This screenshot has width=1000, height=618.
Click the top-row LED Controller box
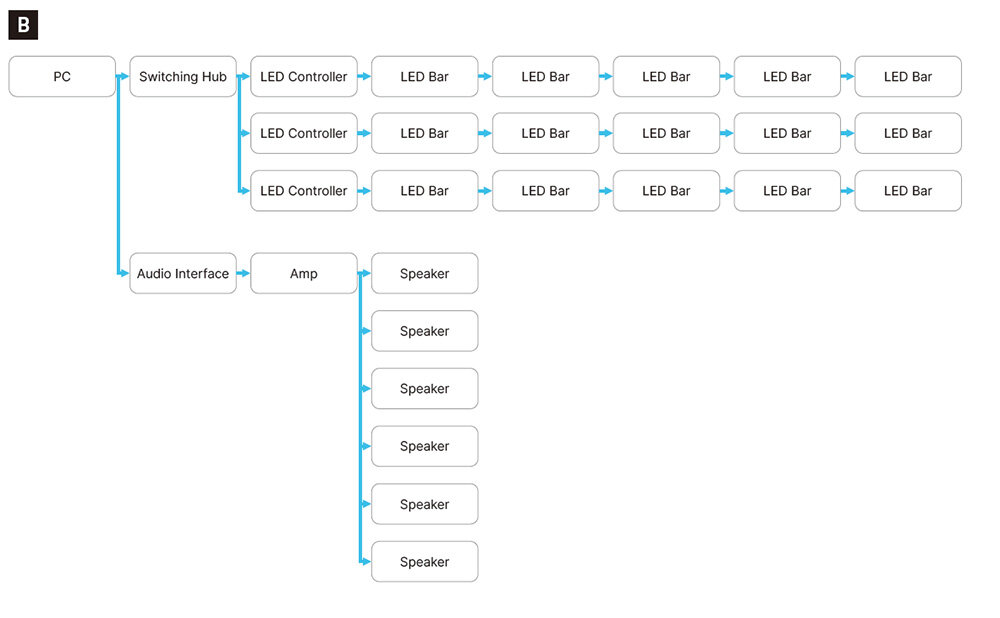tap(304, 77)
